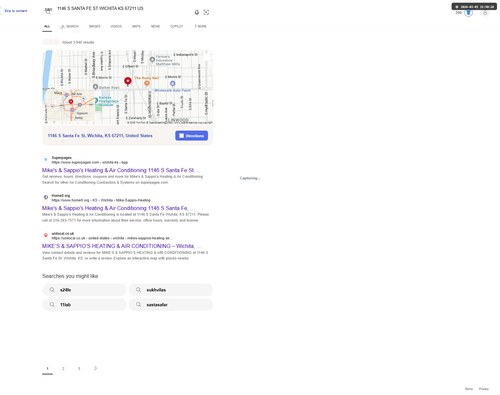
Task: Go to results page 3
Action: pos(79,368)
